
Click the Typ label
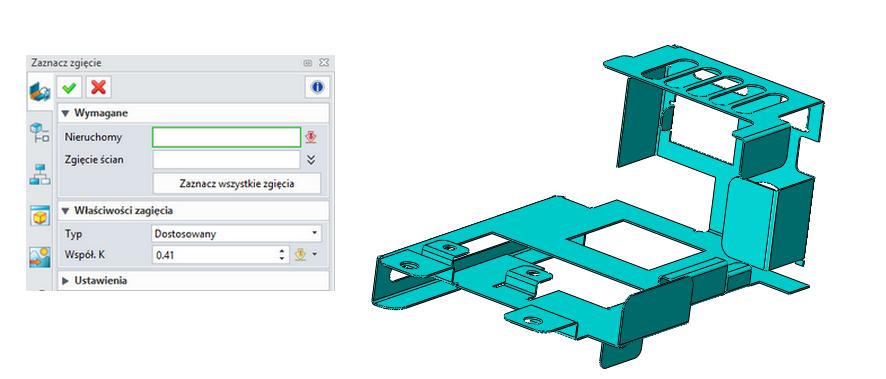pyautogui.click(x=73, y=234)
